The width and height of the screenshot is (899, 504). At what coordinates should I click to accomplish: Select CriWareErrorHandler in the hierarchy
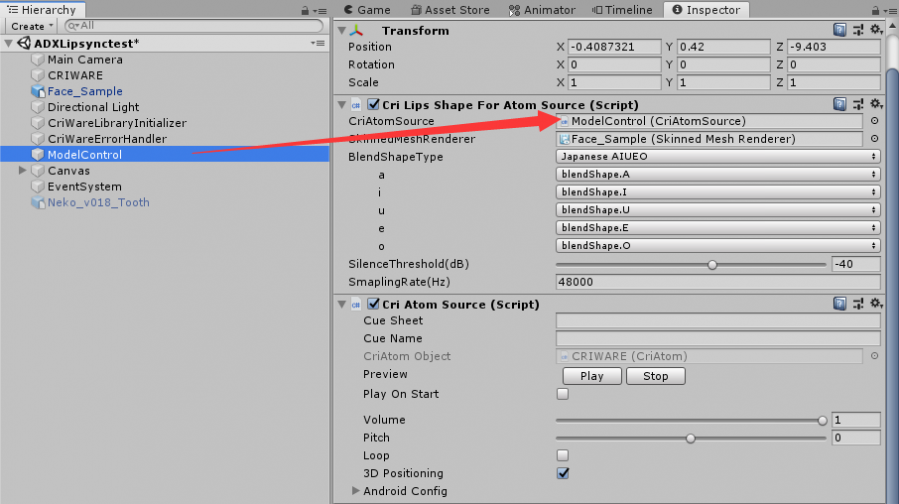[107, 139]
